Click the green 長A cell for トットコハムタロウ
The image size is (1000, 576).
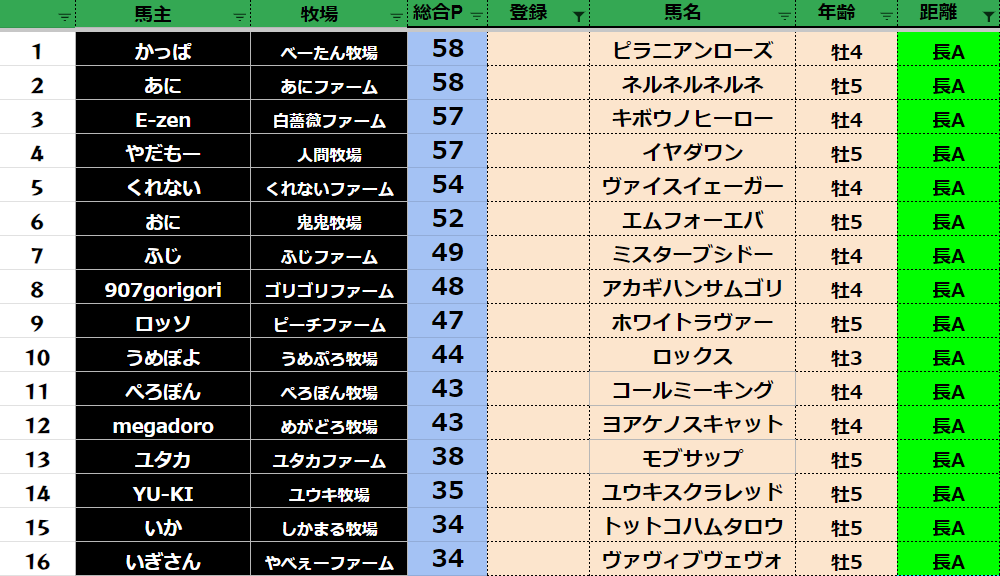pos(948,527)
